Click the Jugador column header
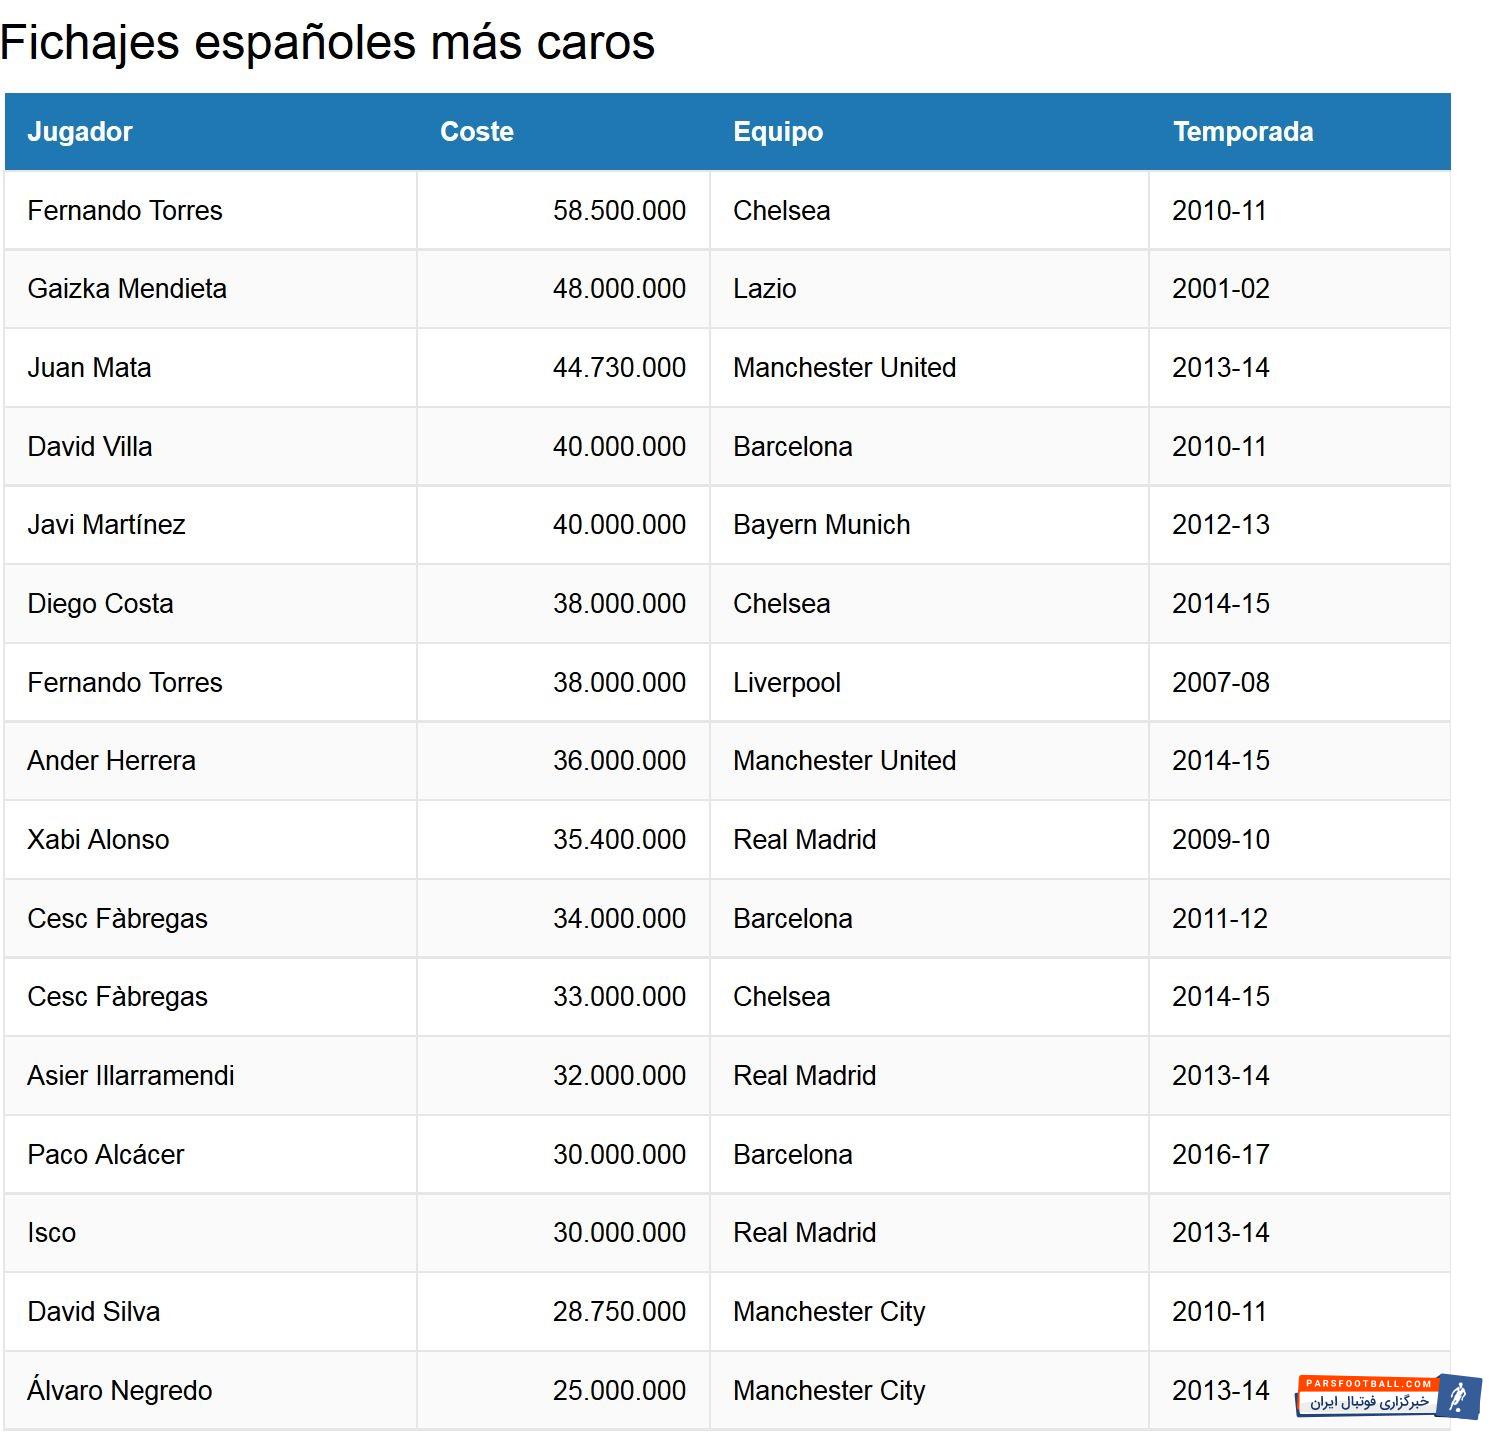This screenshot has width=1498, height=1436. pyautogui.click(x=80, y=132)
